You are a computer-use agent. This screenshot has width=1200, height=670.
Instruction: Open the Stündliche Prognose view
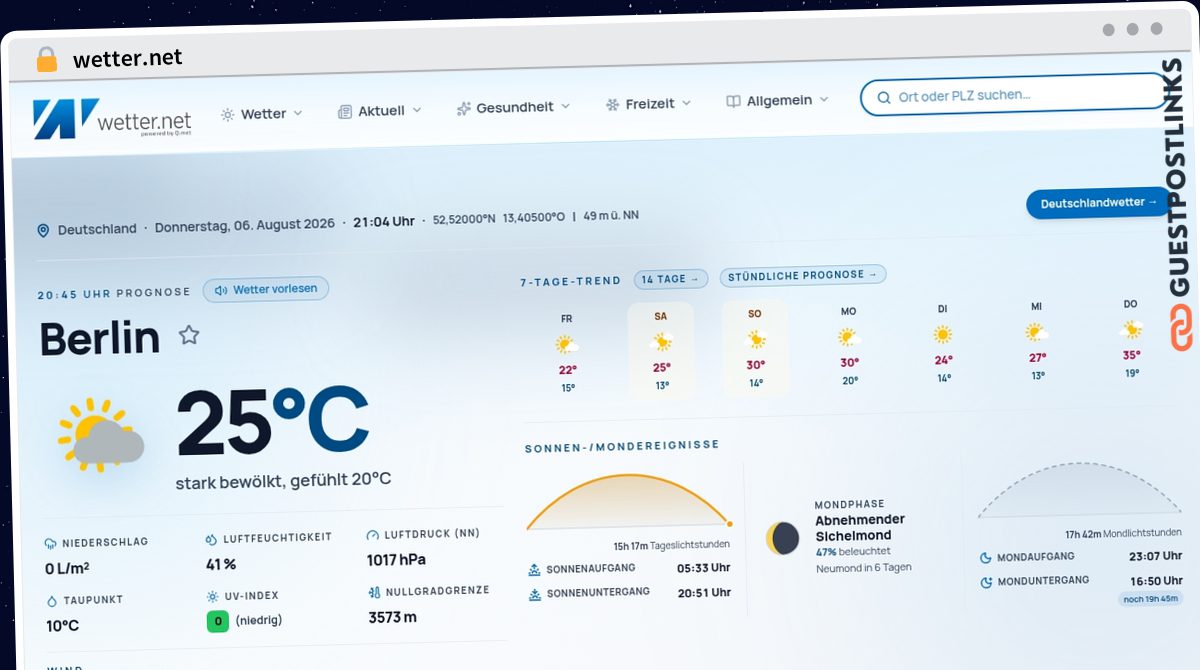click(803, 275)
